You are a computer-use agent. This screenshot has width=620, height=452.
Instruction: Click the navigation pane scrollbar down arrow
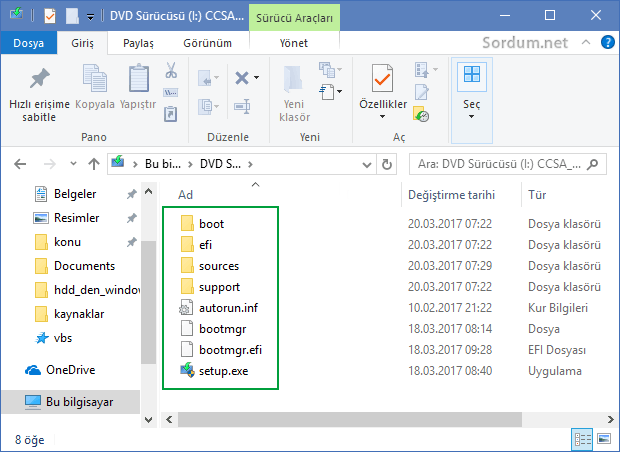[x=149, y=419]
